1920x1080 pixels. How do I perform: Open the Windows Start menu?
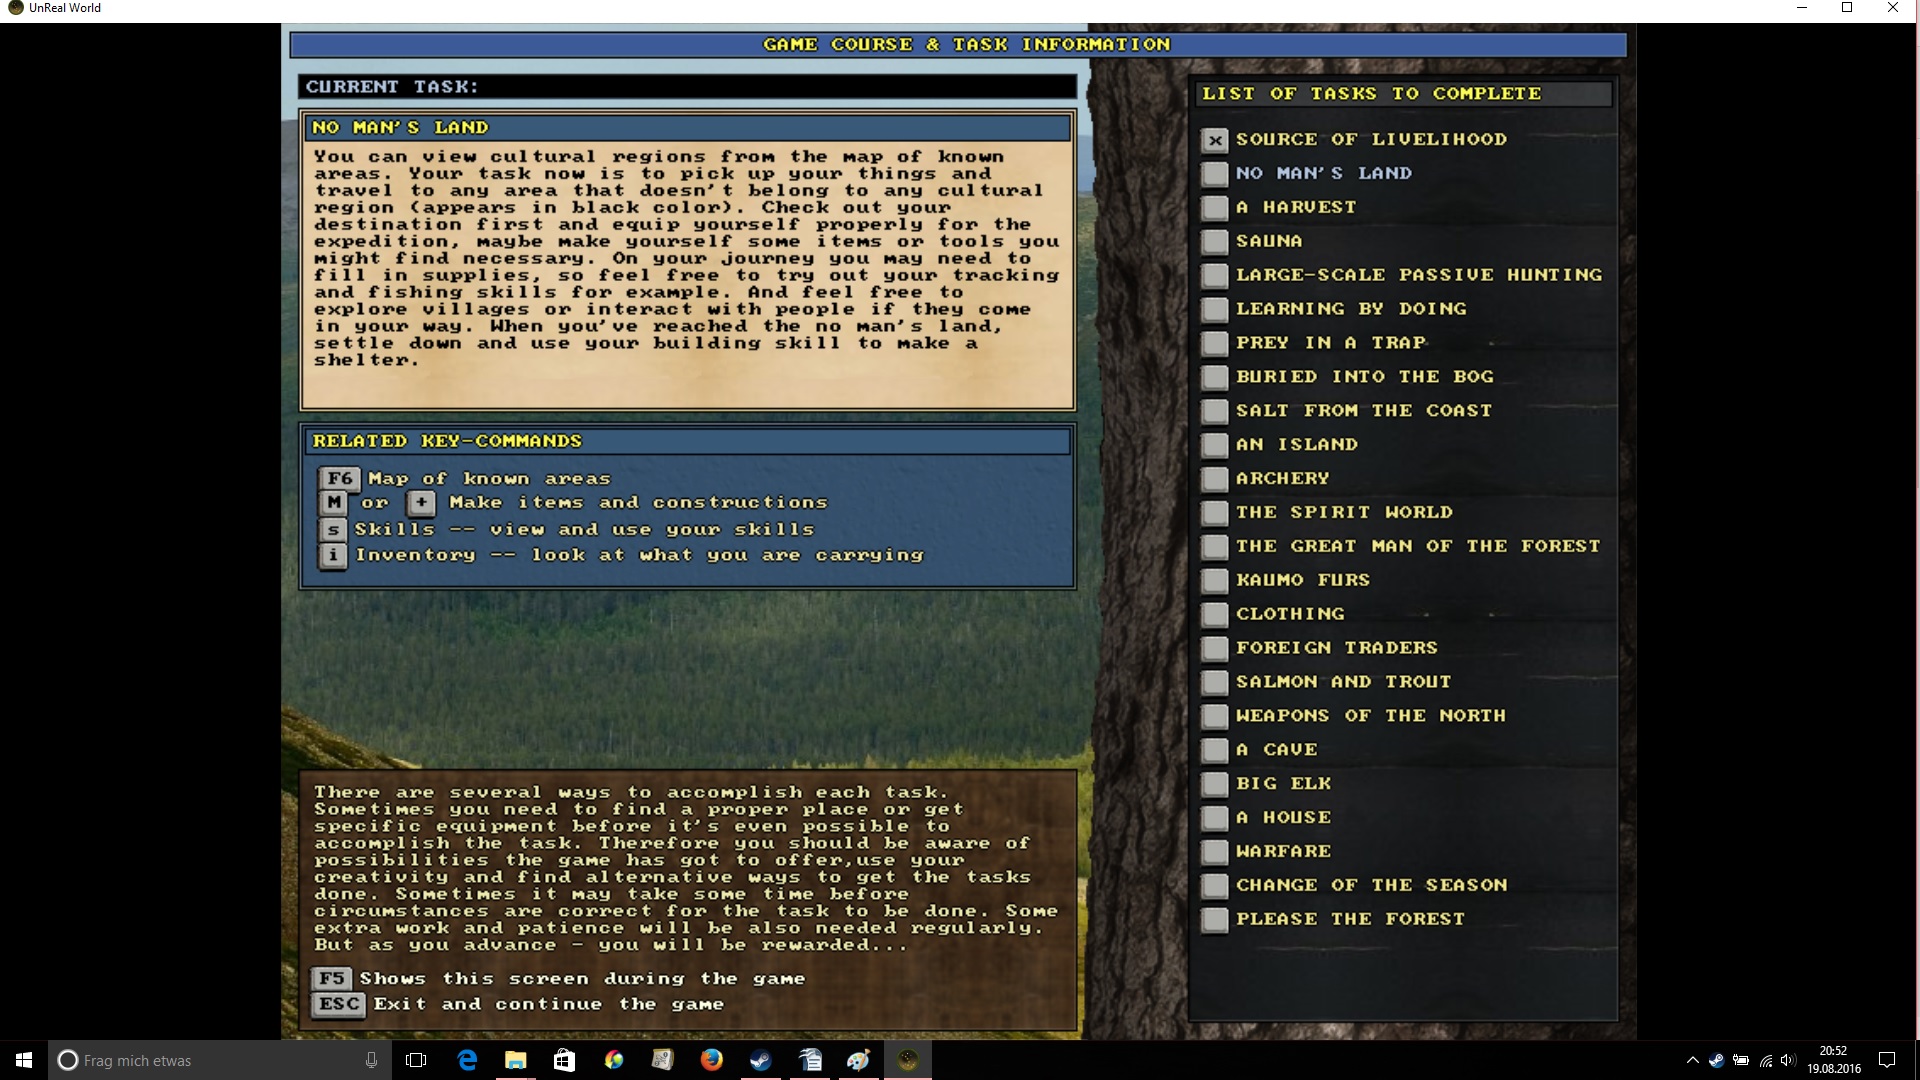pyautogui.click(x=24, y=1060)
